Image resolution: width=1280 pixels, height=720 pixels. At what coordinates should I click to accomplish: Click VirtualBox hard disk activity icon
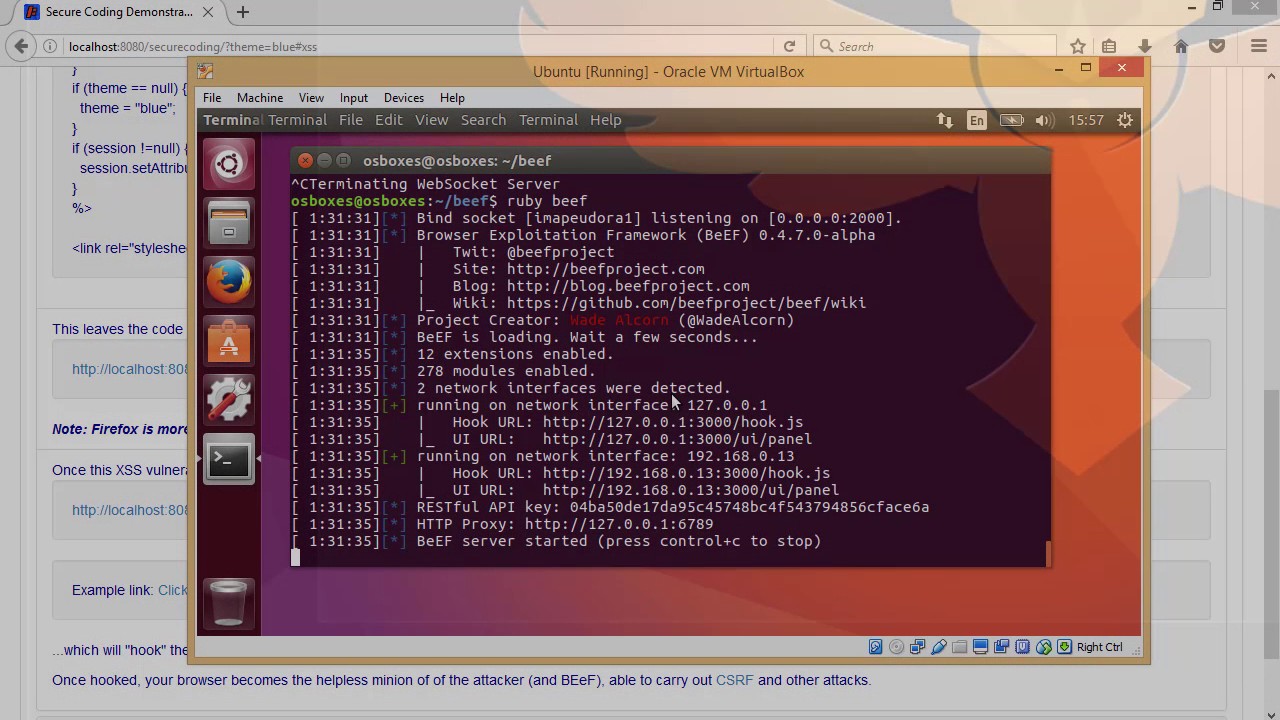875,647
